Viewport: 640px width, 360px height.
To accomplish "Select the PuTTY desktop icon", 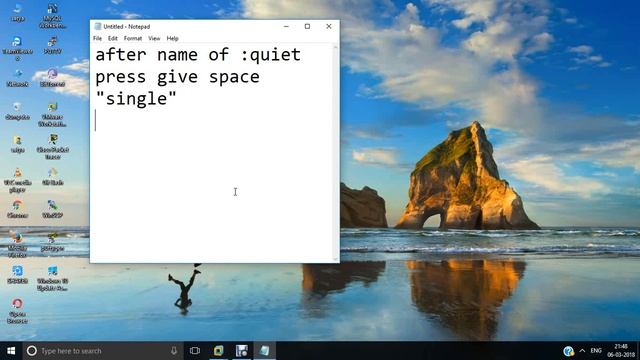I will tap(52, 45).
